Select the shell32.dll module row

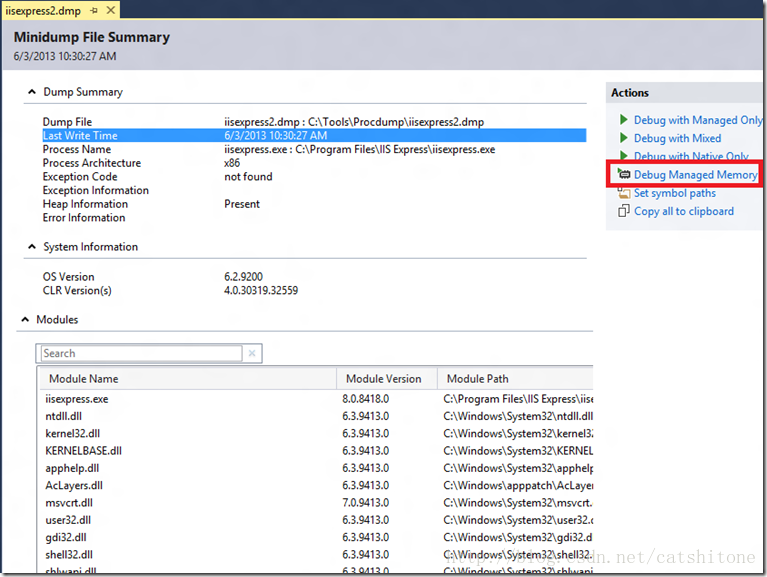(x=316, y=555)
